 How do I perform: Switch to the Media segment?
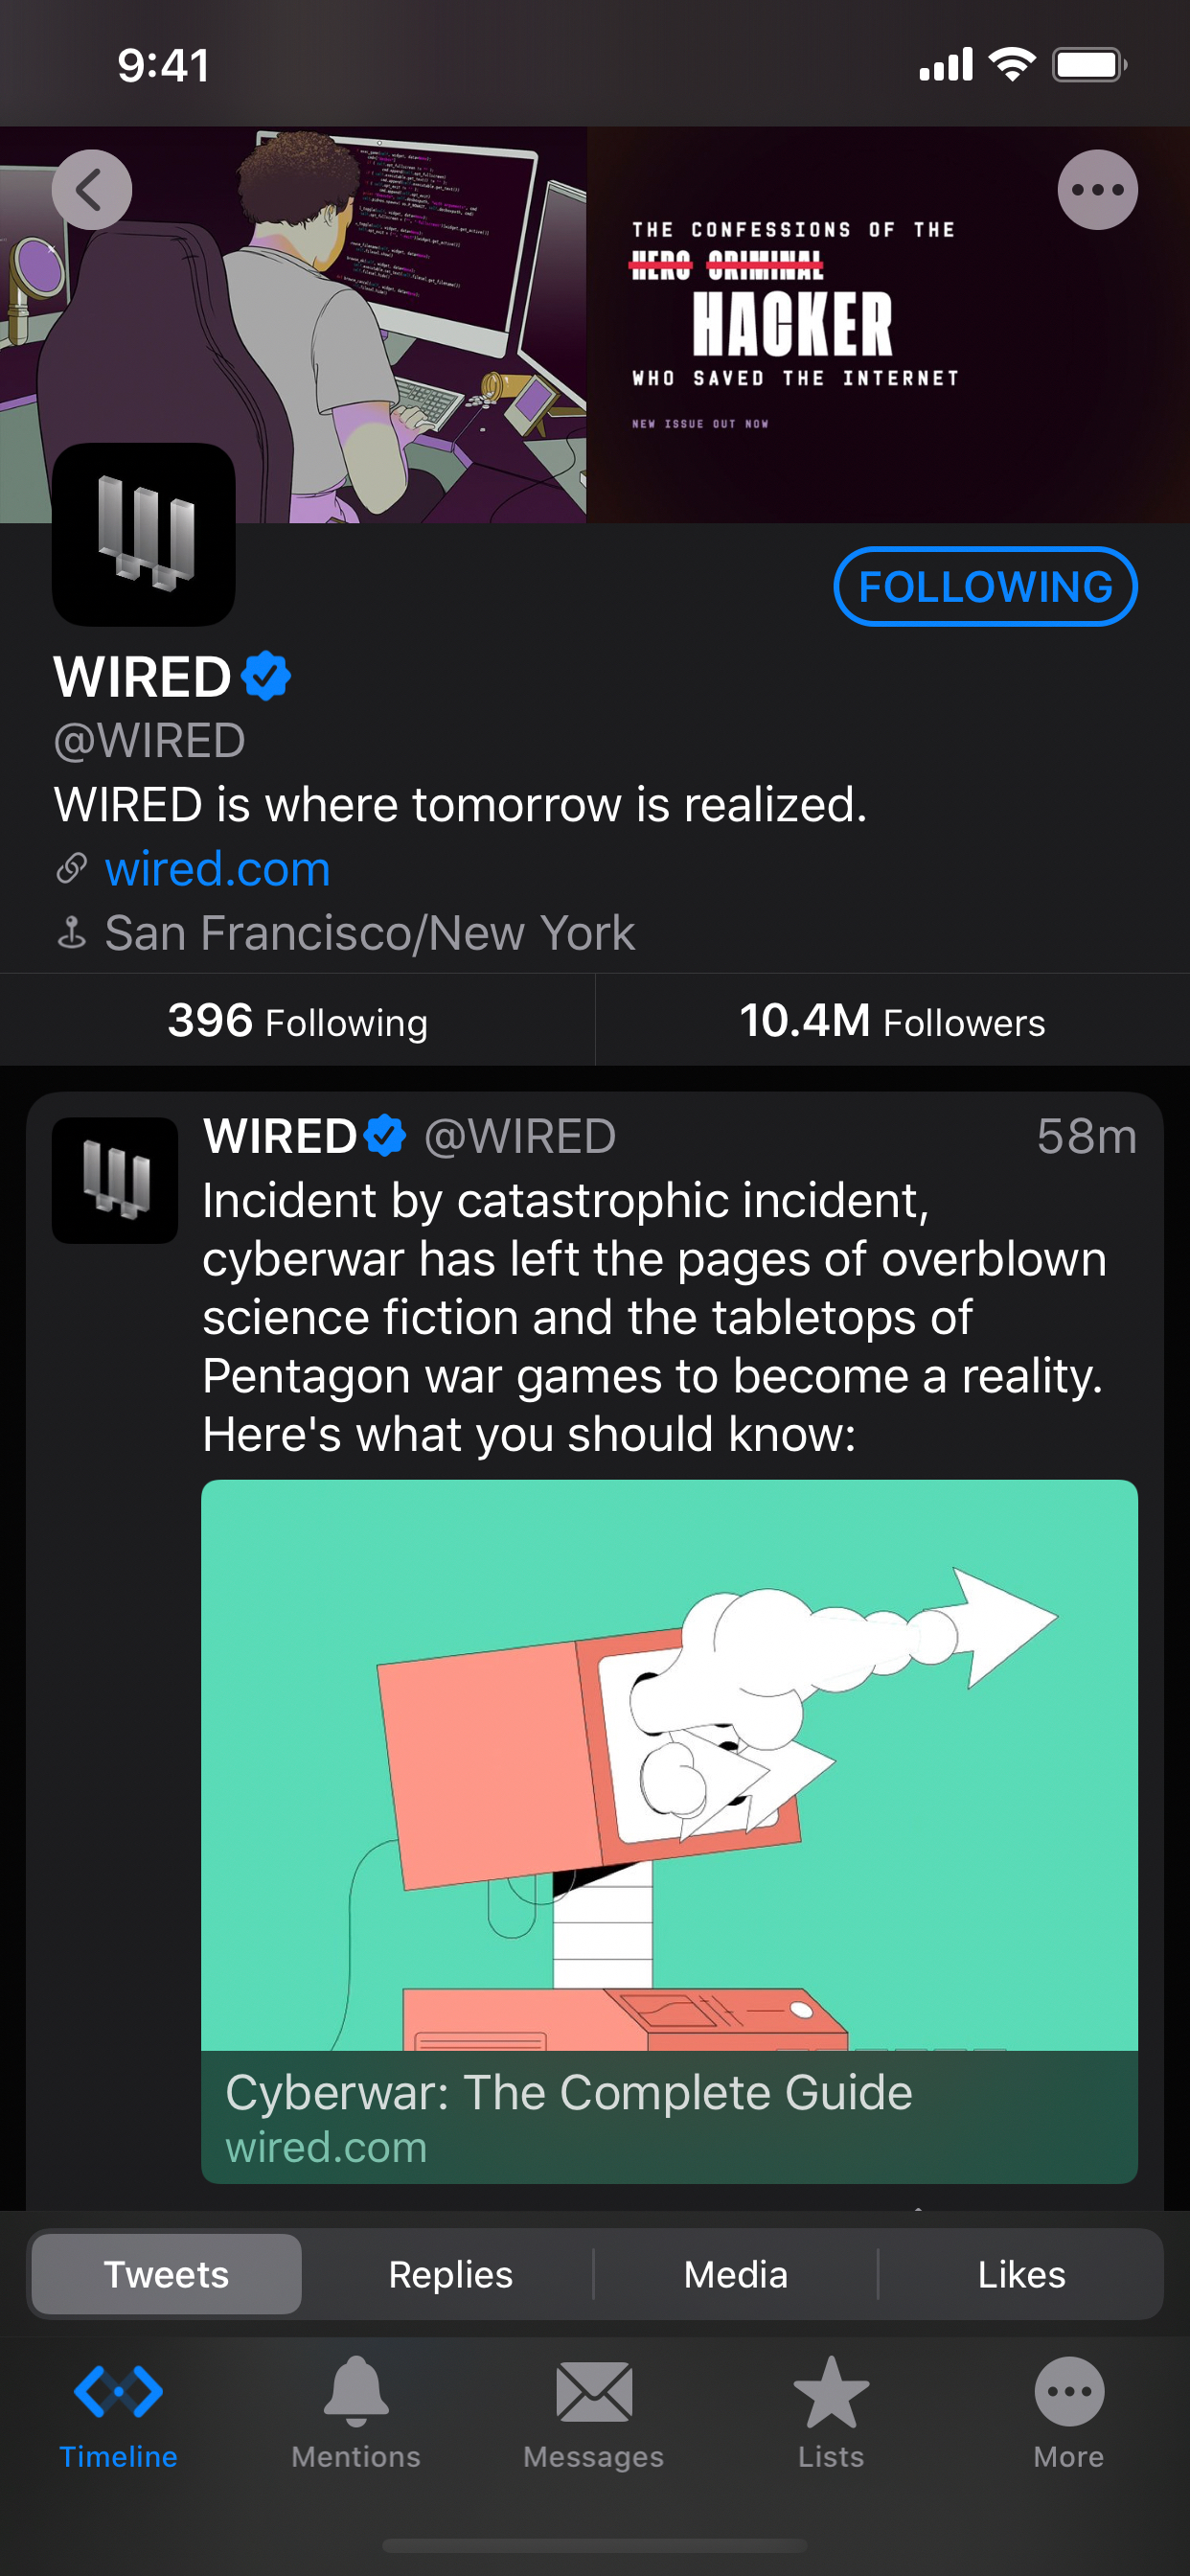pos(736,2274)
